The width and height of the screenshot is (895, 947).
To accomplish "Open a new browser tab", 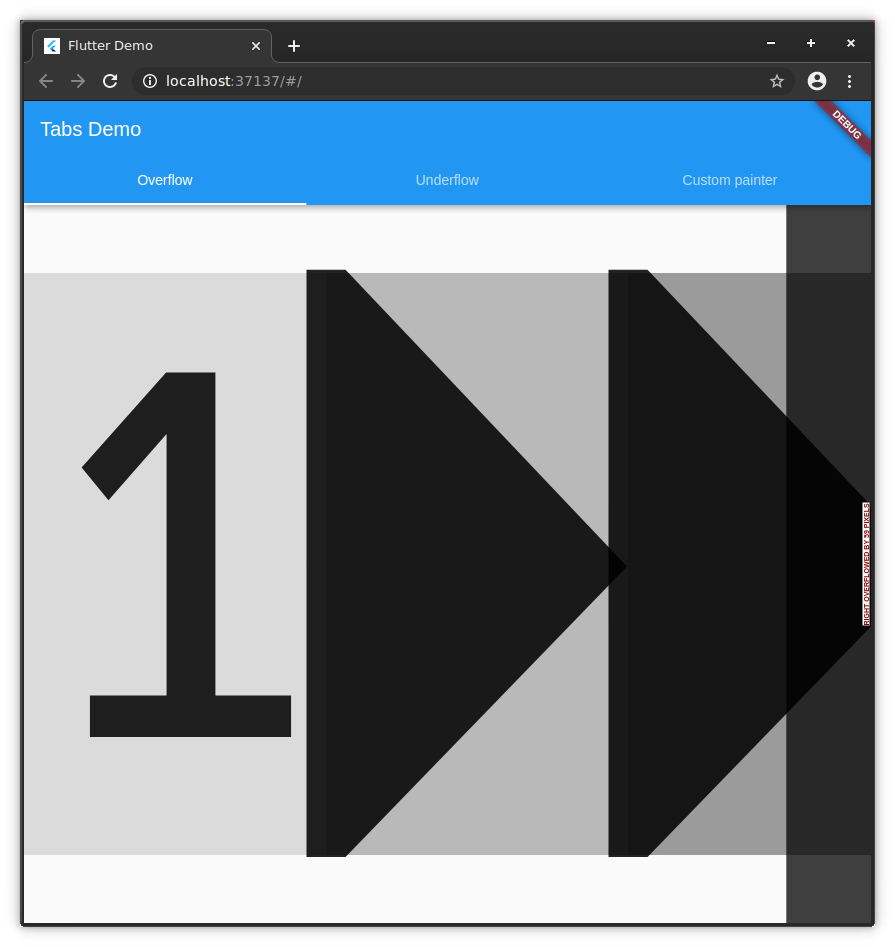I will pyautogui.click(x=293, y=45).
